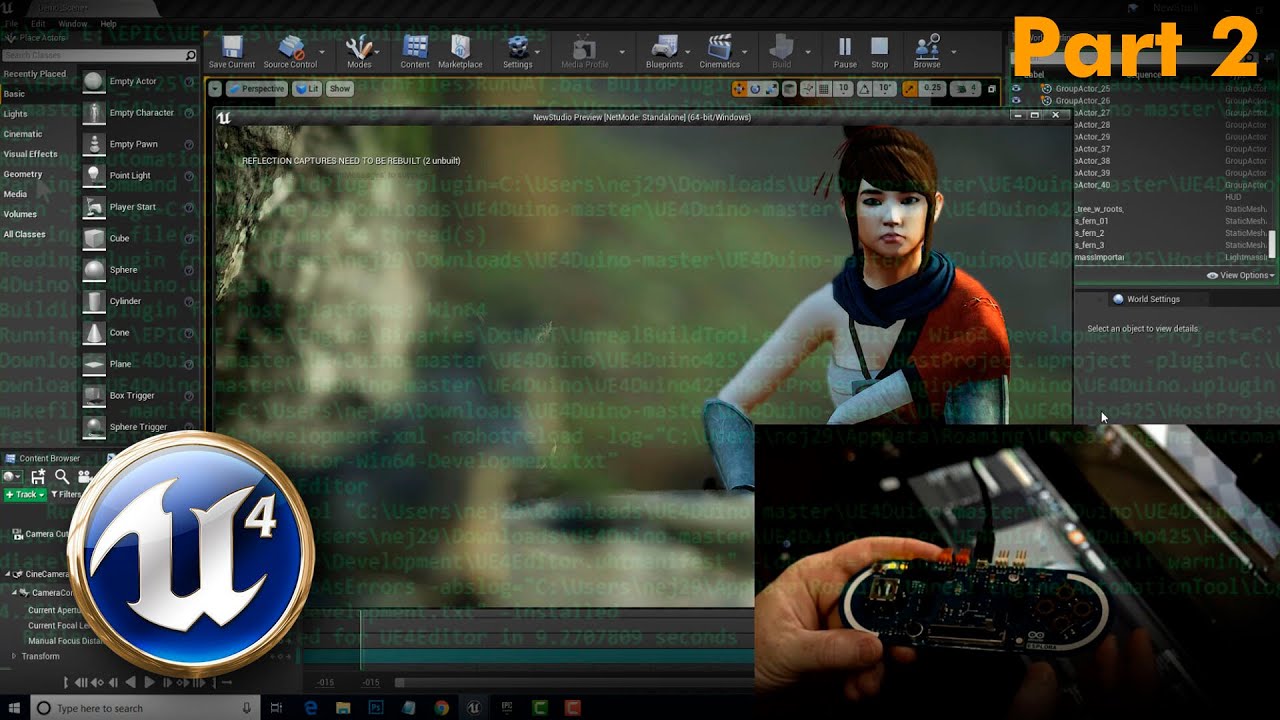Viewport: 1280px width, 720px height.
Task: Open the Settings toolbar icon
Action: (x=517, y=51)
